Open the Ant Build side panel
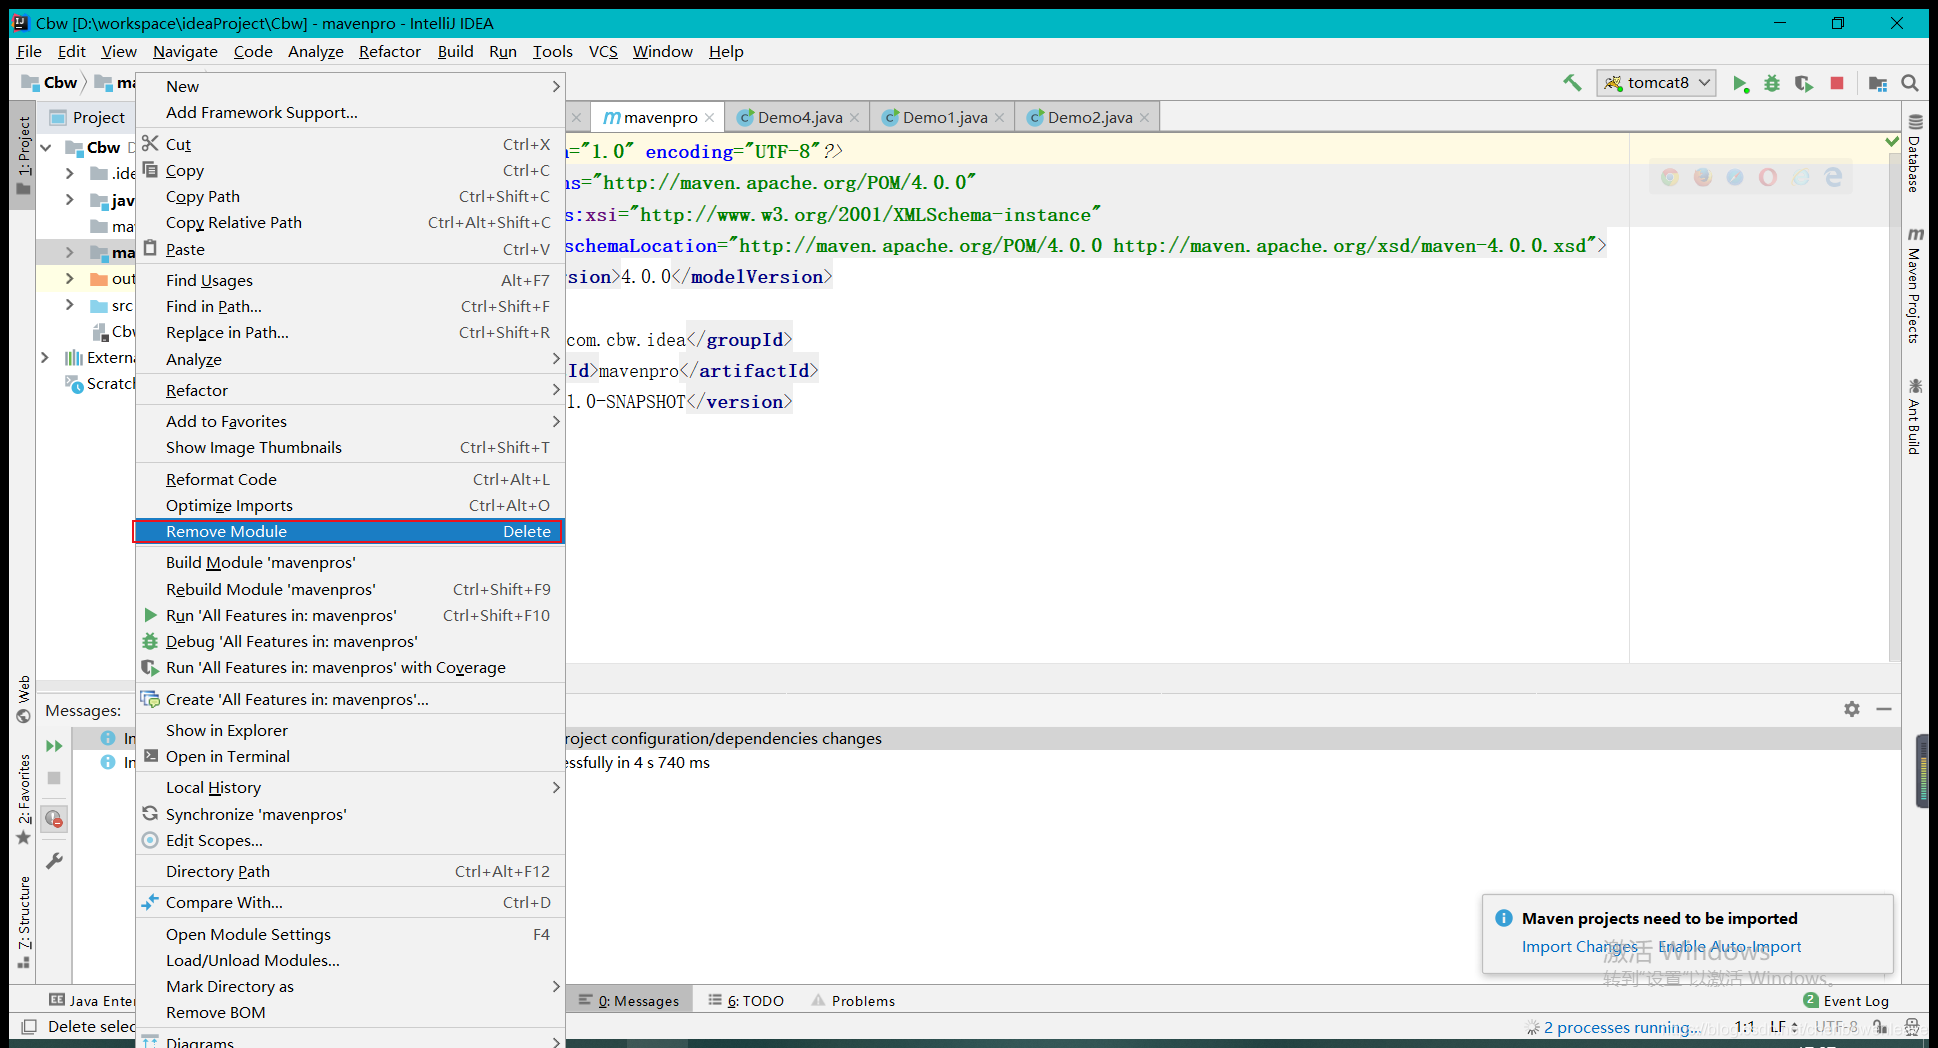The width and height of the screenshot is (1938, 1048). (x=1914, y=416)
